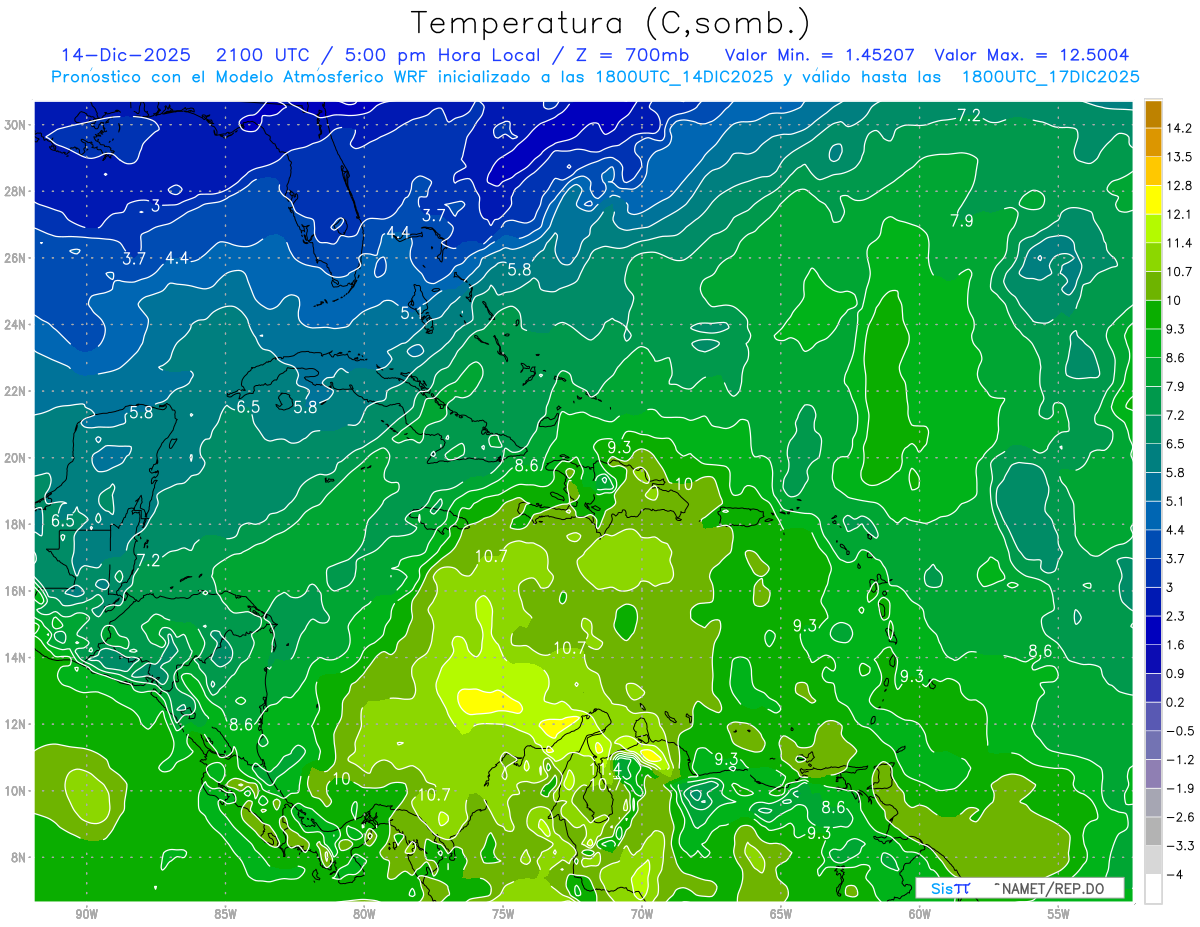Click the legend value '-1.2'
Image resolution: width=1200 pixels, height=927 pixels.
[x=1178, y=760]
